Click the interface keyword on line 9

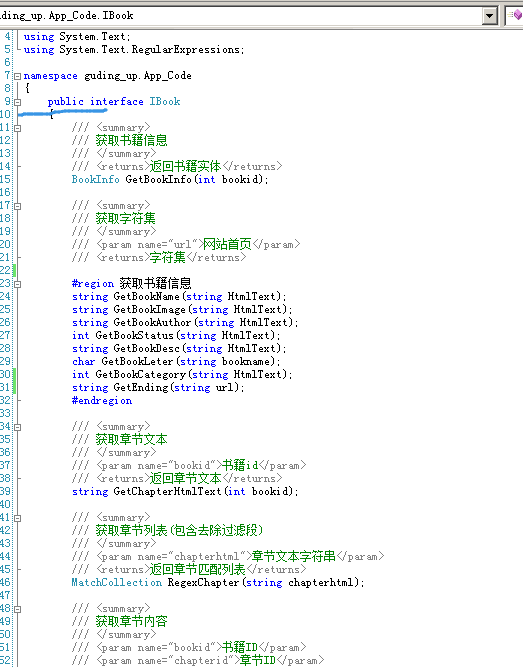point(117,102)
